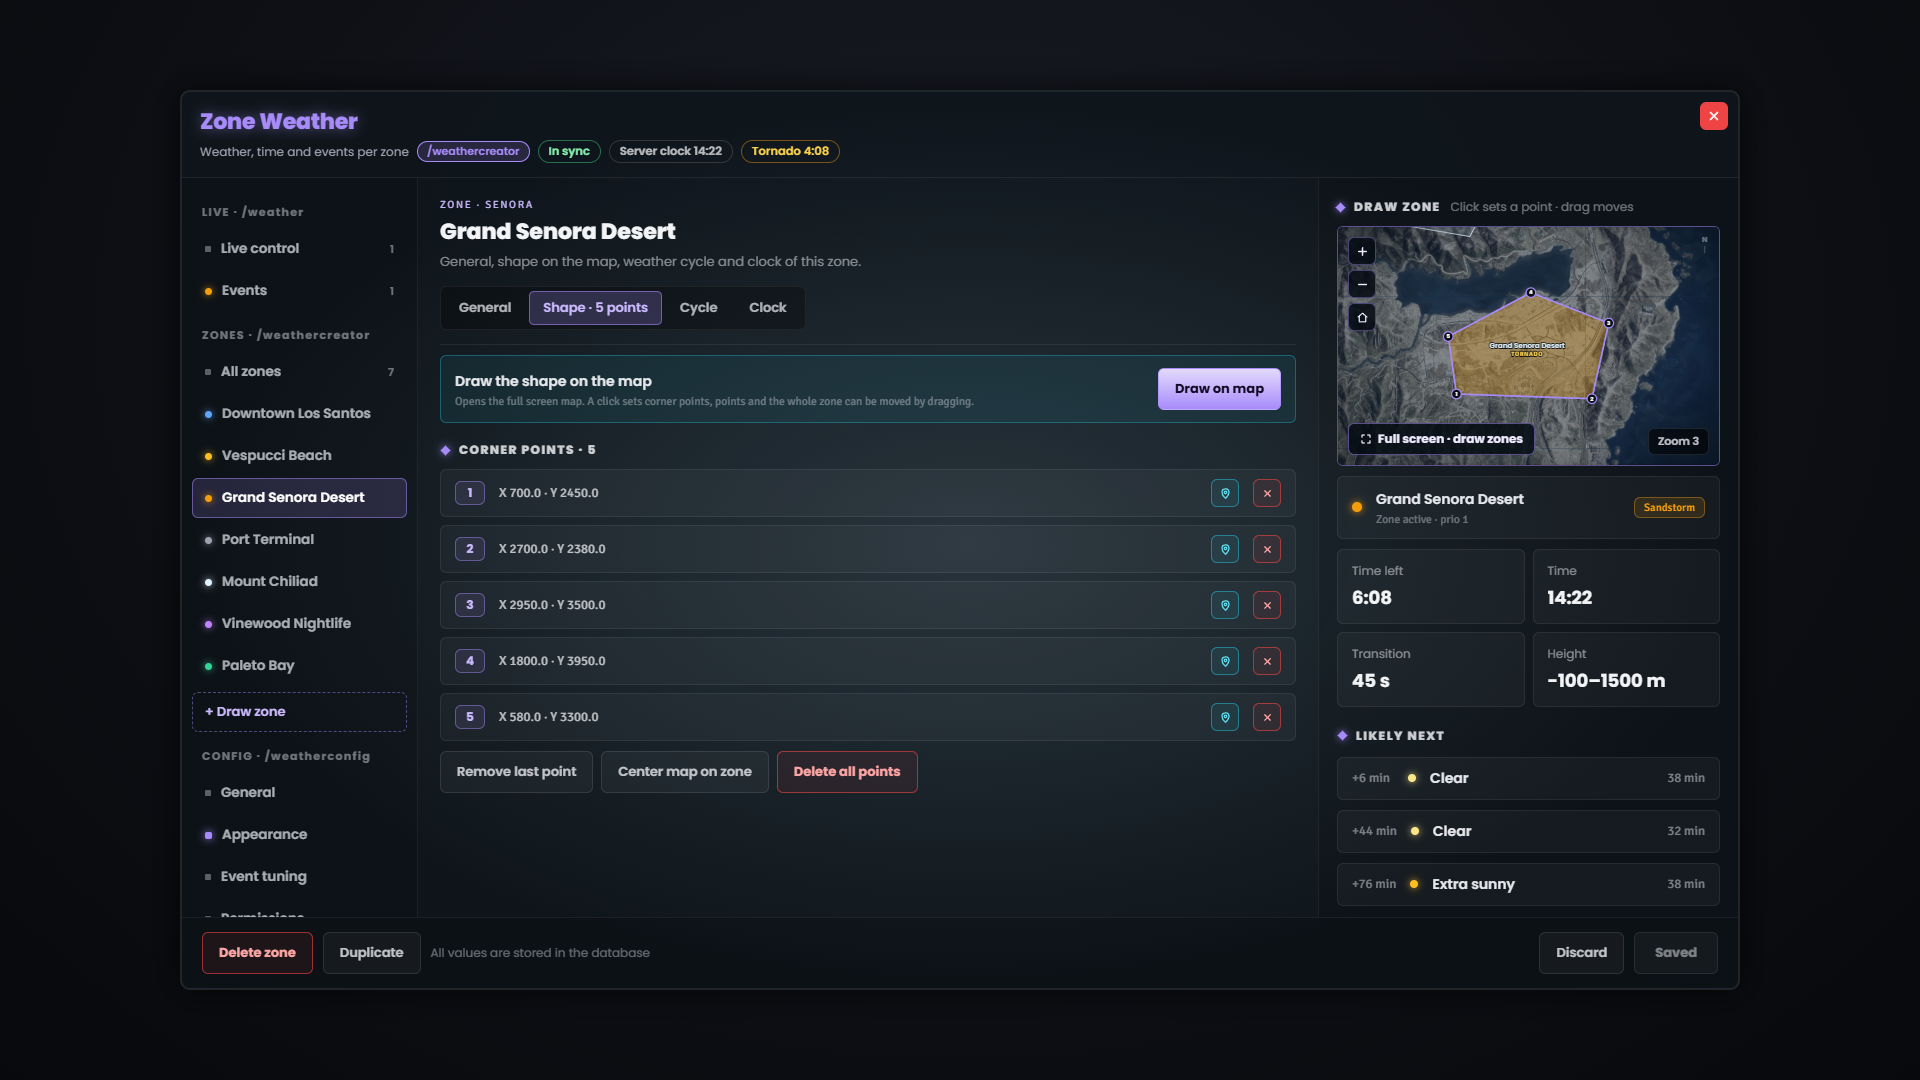Select Paleto Bay zone

(x=299, y=666)
